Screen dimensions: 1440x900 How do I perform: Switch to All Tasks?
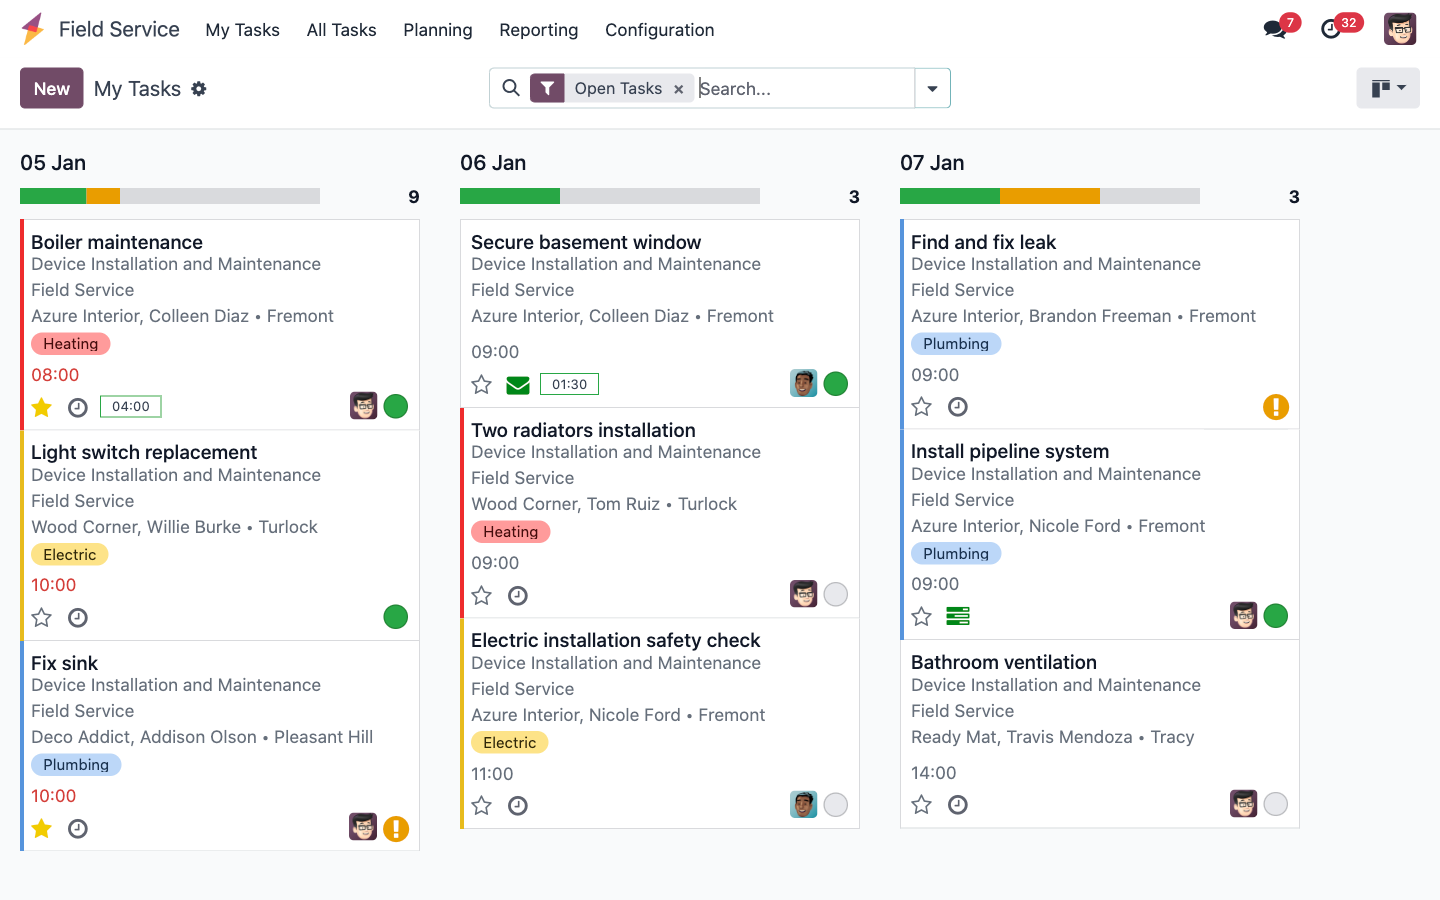pyautogui.click(x=341, y=30)
